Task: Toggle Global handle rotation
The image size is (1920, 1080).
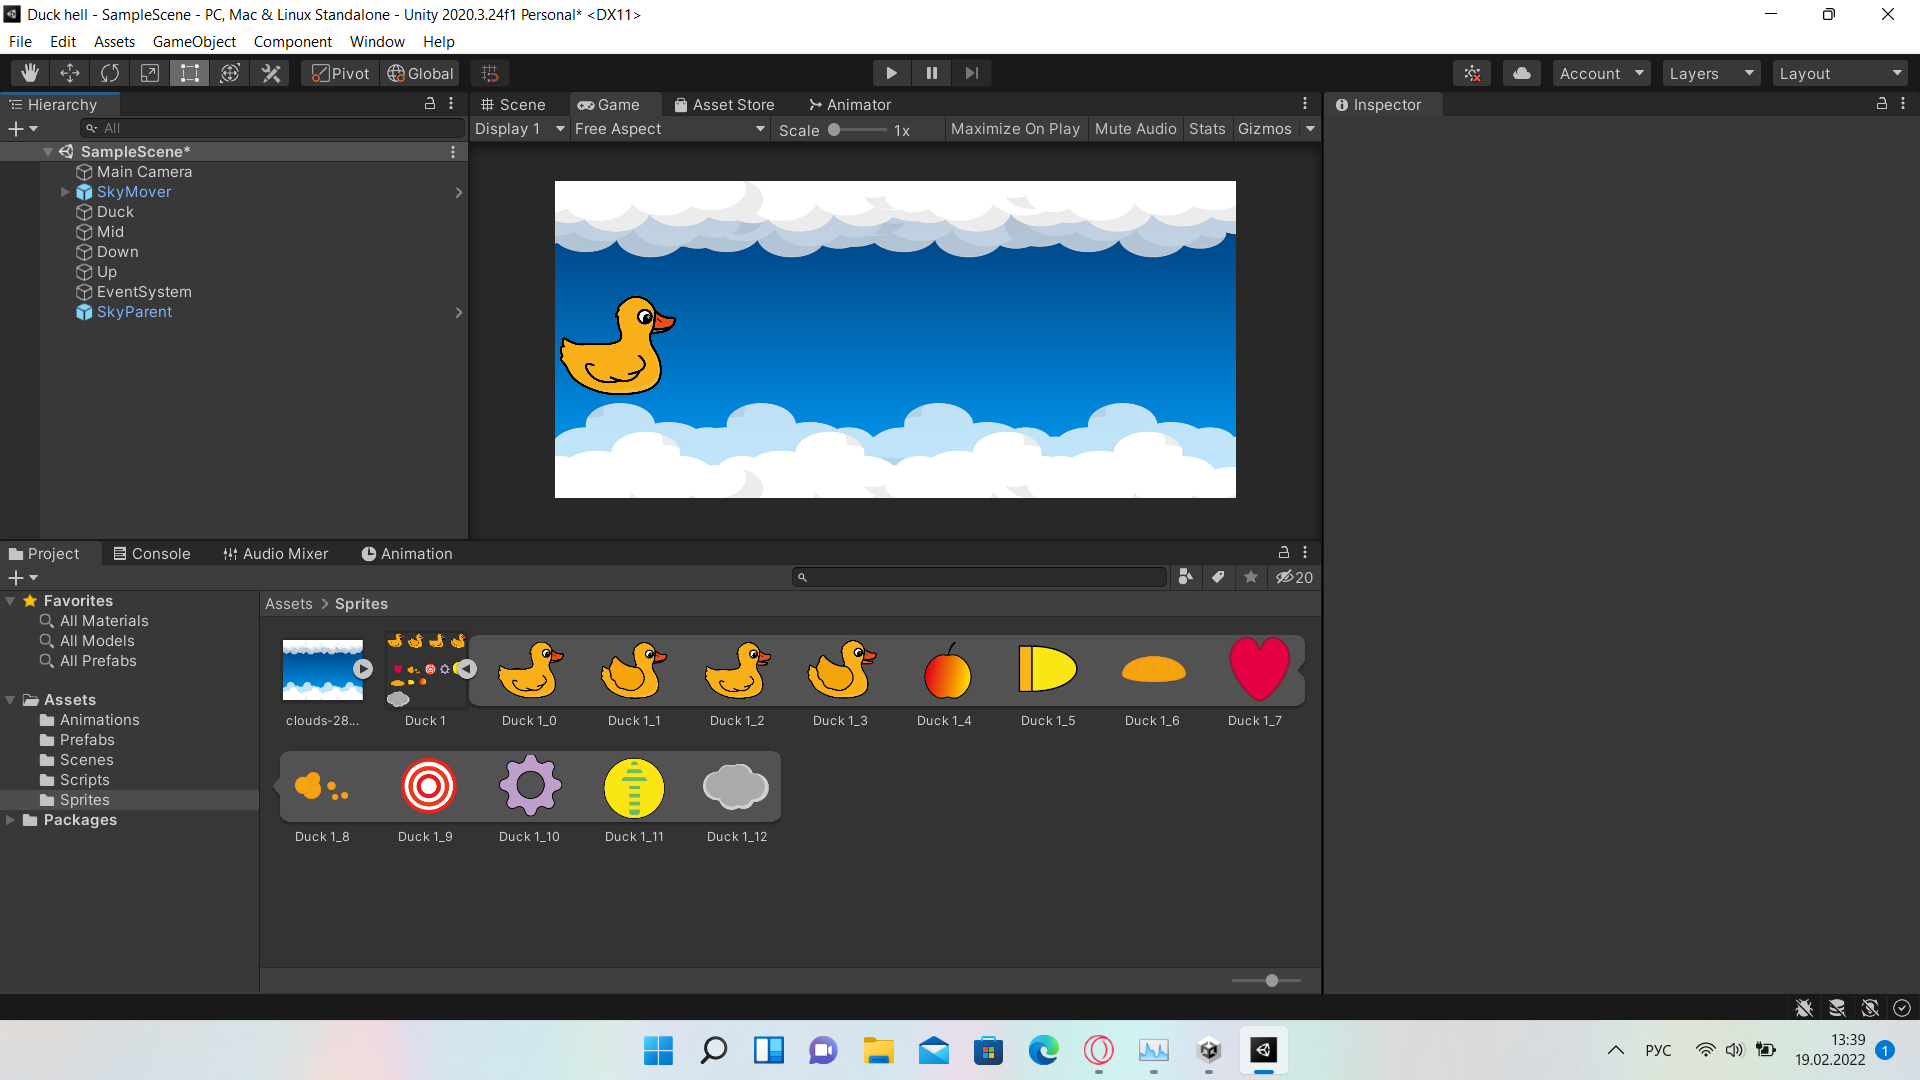Action: [x=420, y=73]
